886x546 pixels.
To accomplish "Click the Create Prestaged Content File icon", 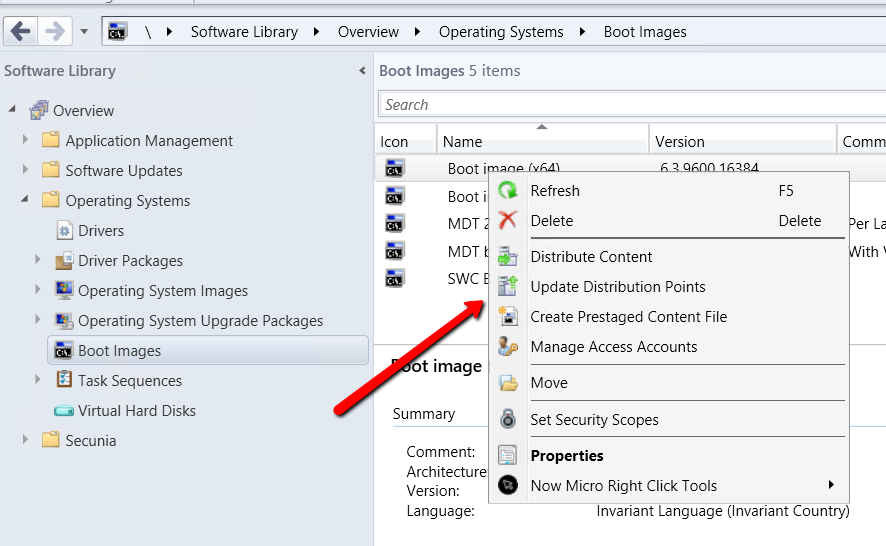I will [508, 317].
